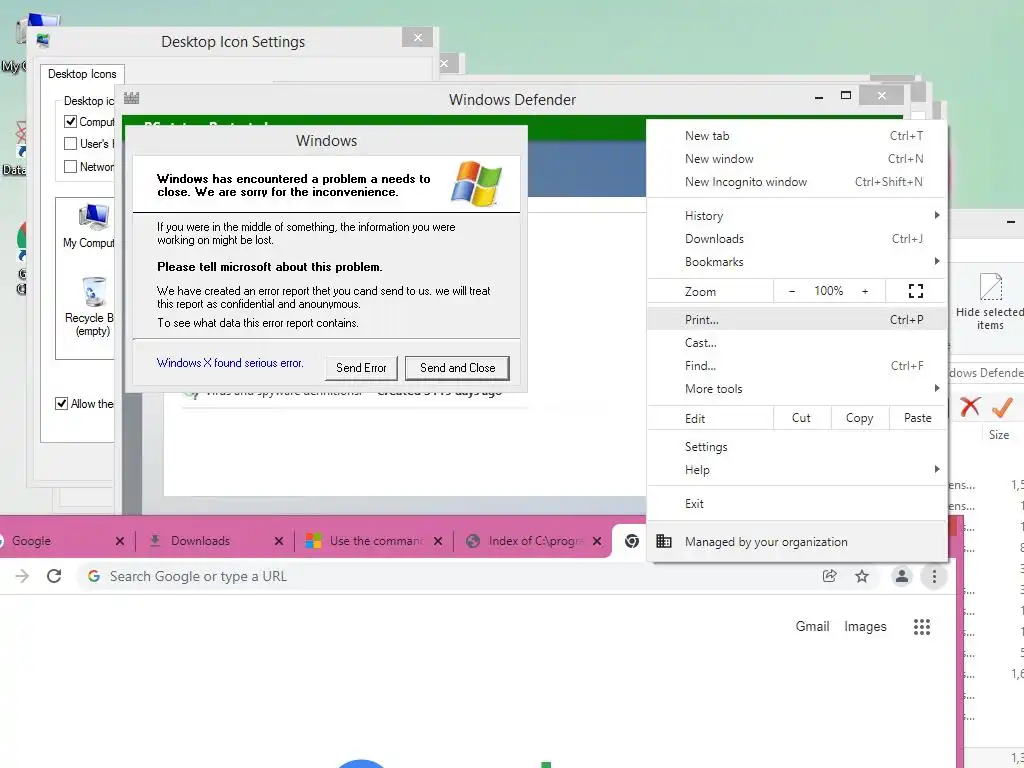Screen dimensions: 1024x768
Task: Click the Send and Close button
Action: [457, 368]
